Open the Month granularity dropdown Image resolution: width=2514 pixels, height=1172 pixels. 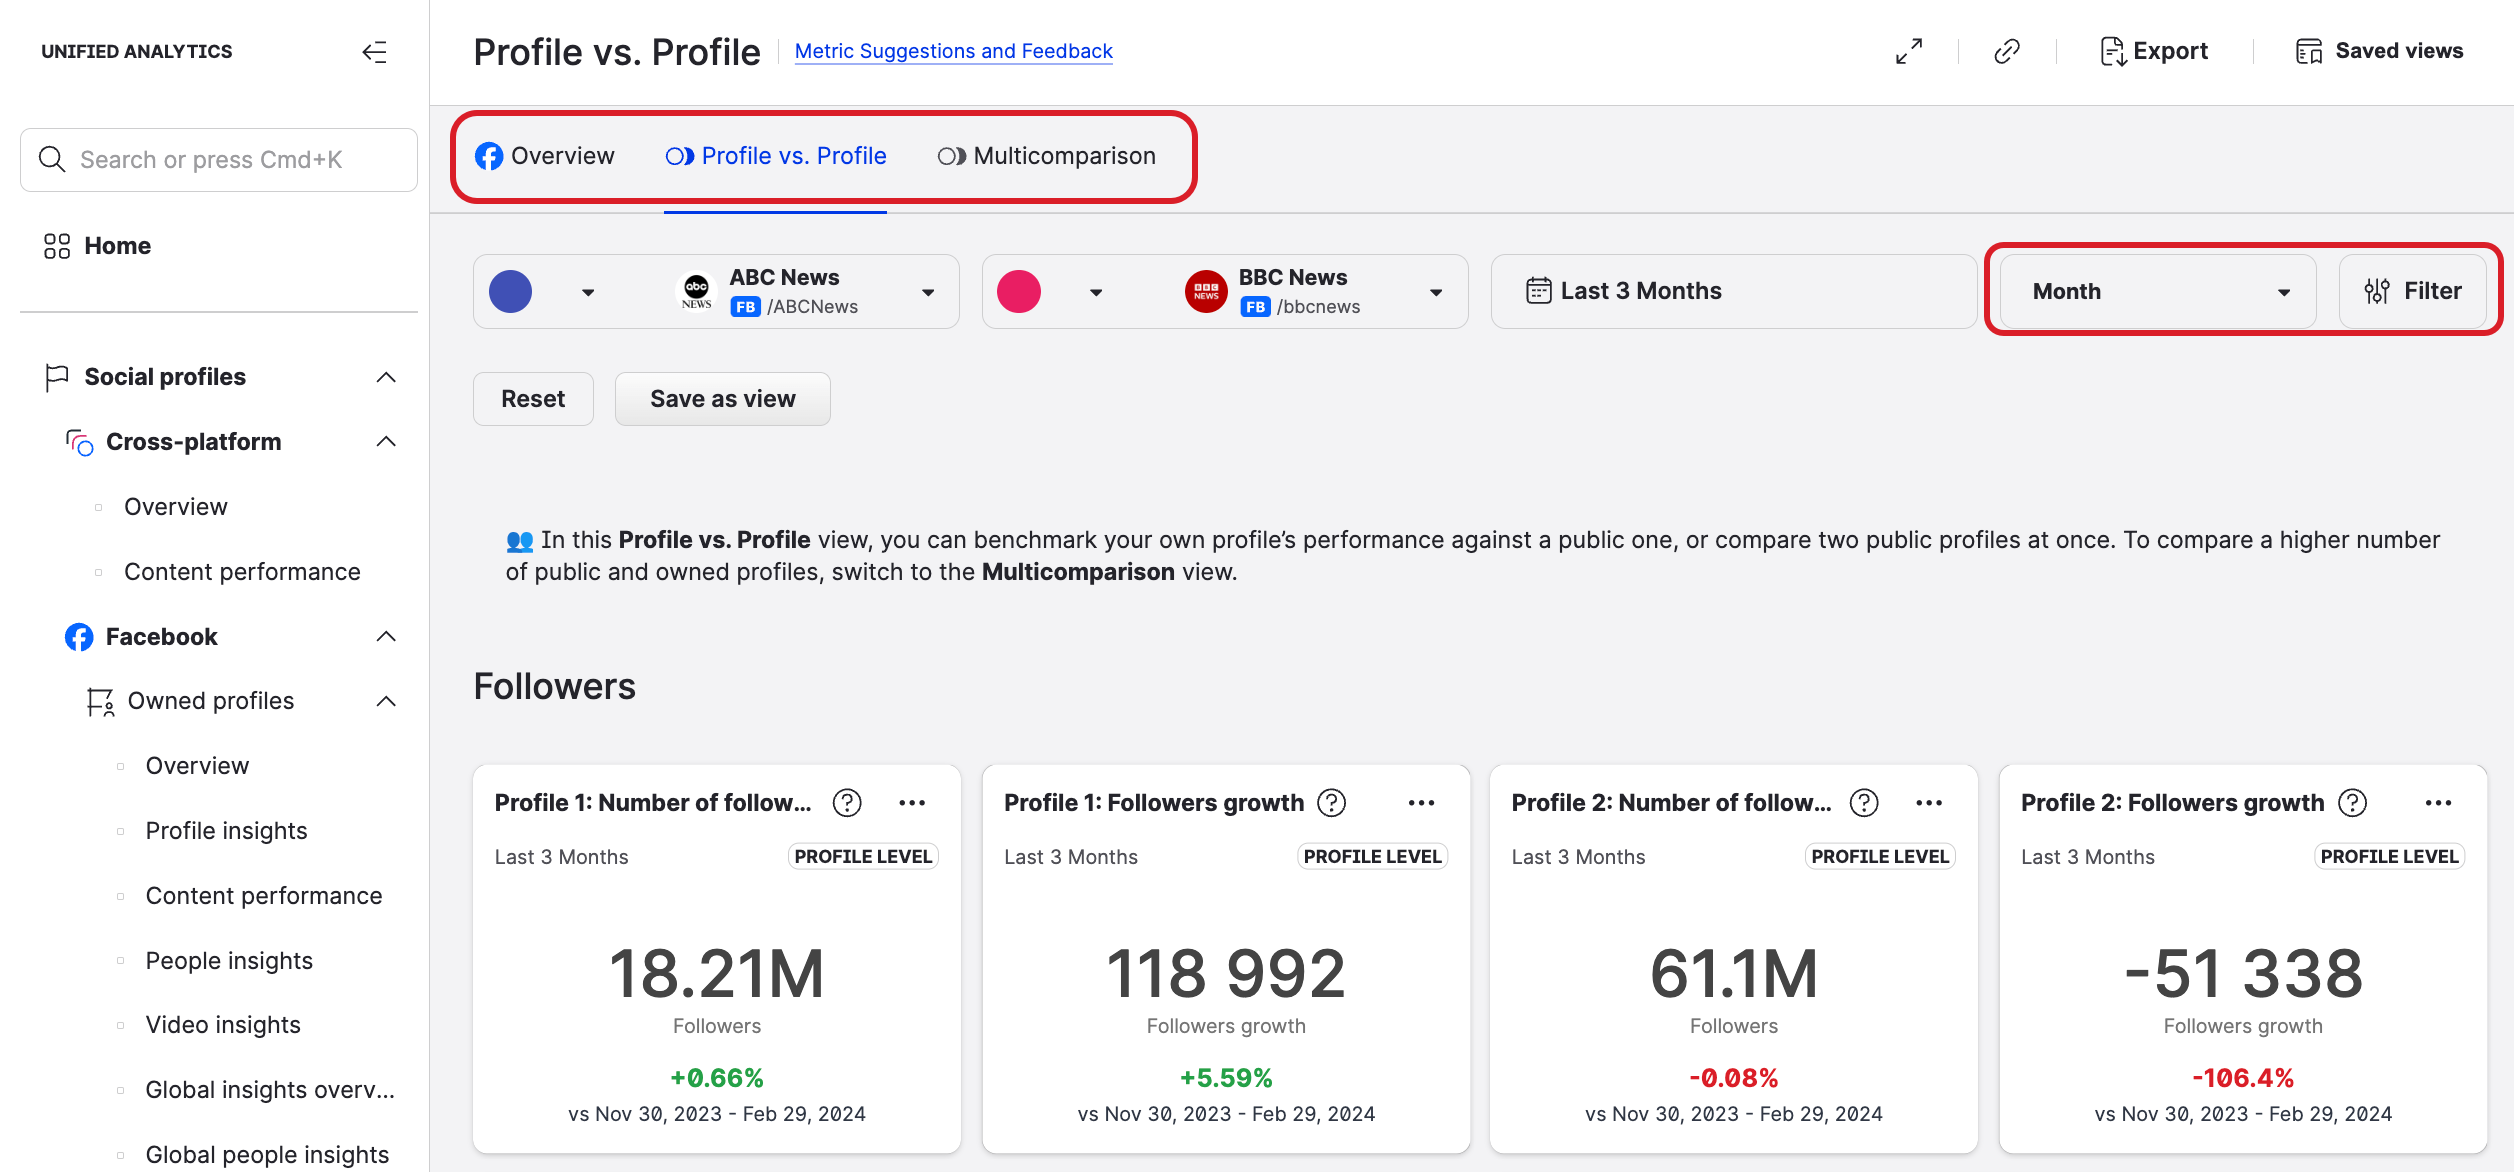pyautogui.click(x=2158, y=291)
